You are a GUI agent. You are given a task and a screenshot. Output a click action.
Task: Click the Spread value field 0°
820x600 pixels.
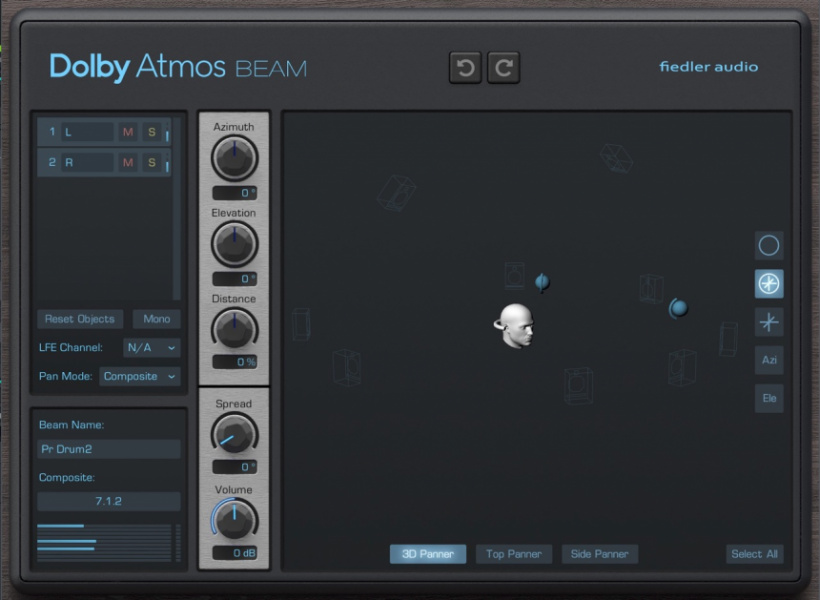[234, 467]
